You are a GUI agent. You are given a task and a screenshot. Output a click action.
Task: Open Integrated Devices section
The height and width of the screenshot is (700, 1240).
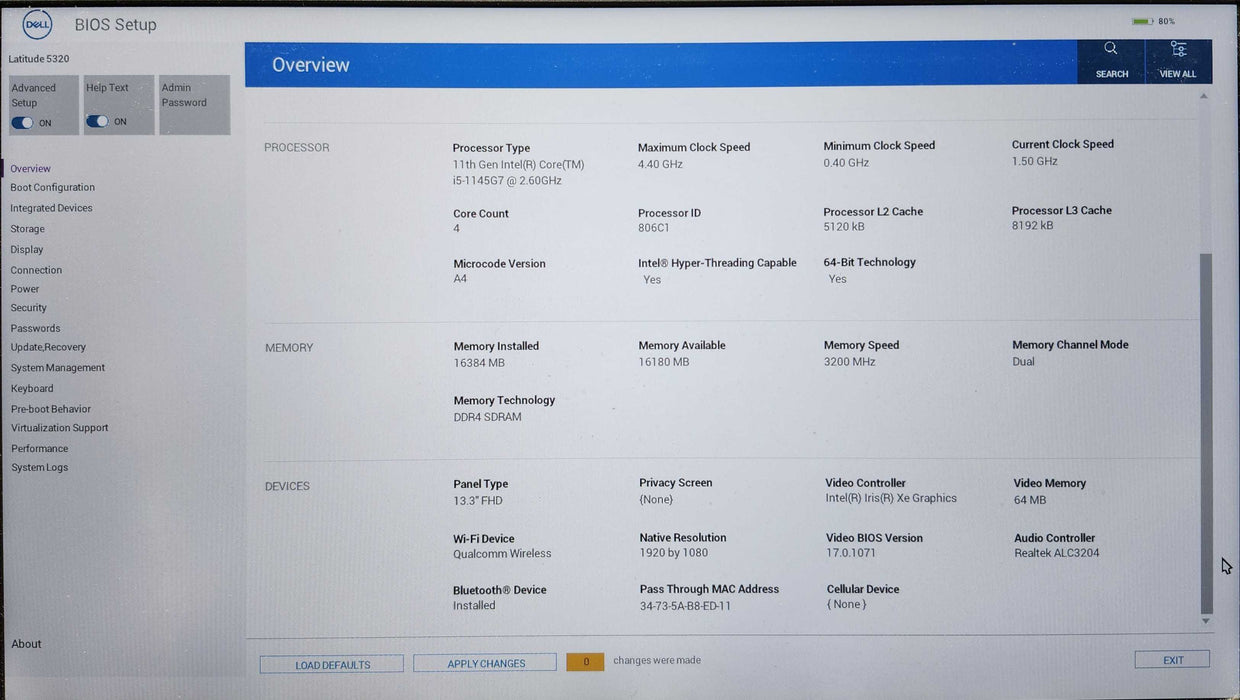click(52, 208)
